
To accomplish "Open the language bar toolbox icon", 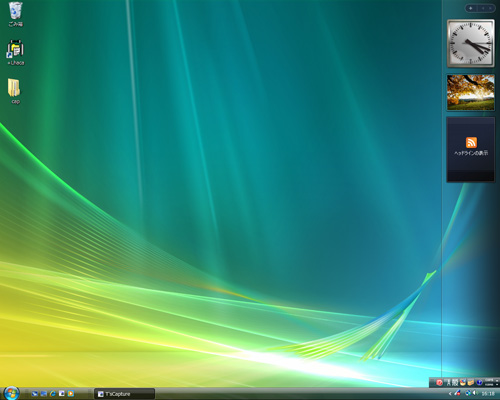I will point(471,382).
